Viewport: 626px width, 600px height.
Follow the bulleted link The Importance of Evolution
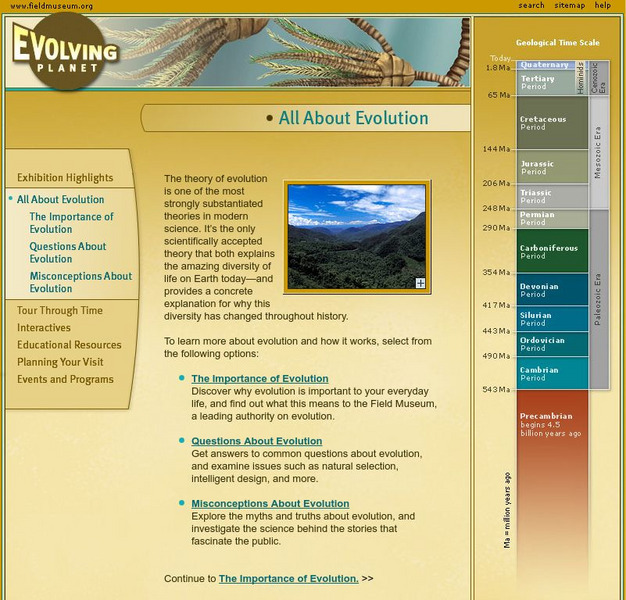coord(260,378)
